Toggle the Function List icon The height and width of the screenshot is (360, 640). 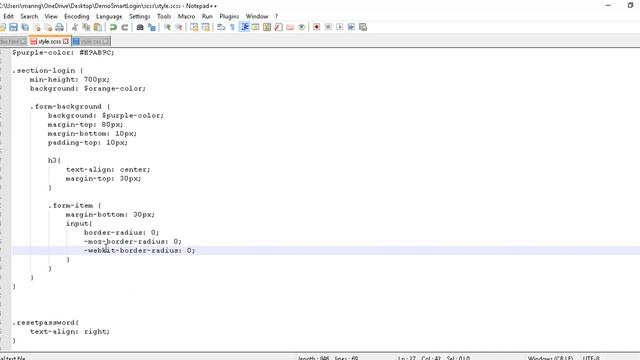point(278,27)
